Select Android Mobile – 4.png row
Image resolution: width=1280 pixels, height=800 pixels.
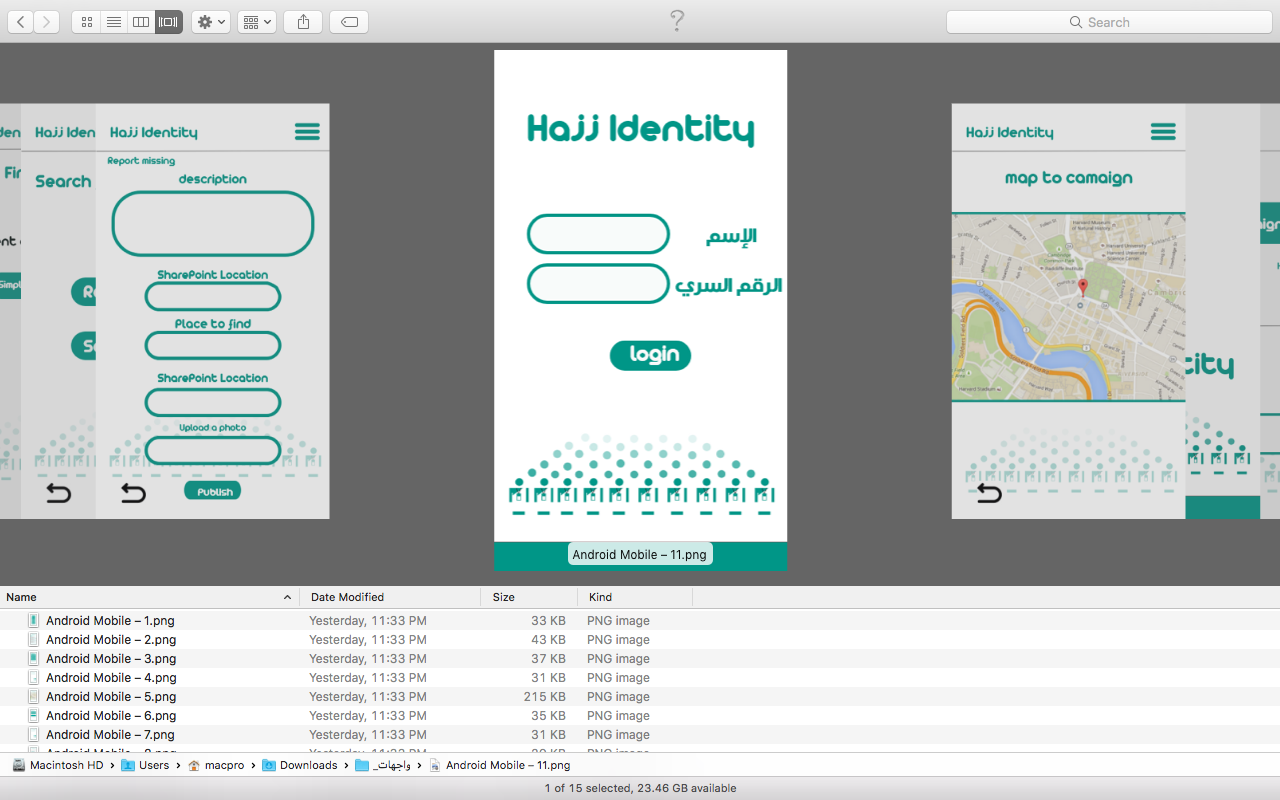pos(640,678)
